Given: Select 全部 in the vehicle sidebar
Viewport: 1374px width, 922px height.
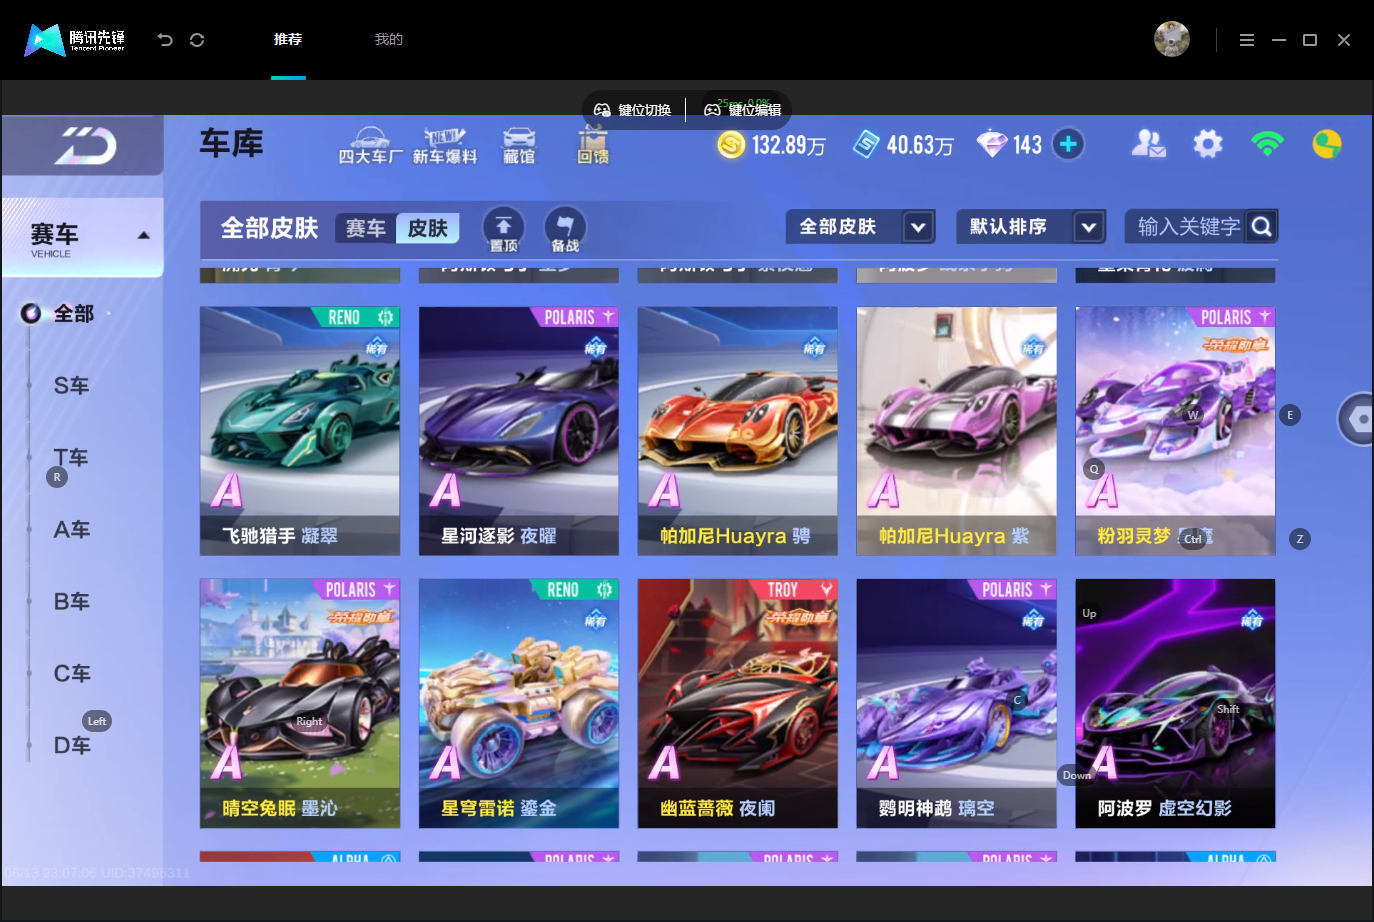Looking at the screenshot, I should click(73, 314).
